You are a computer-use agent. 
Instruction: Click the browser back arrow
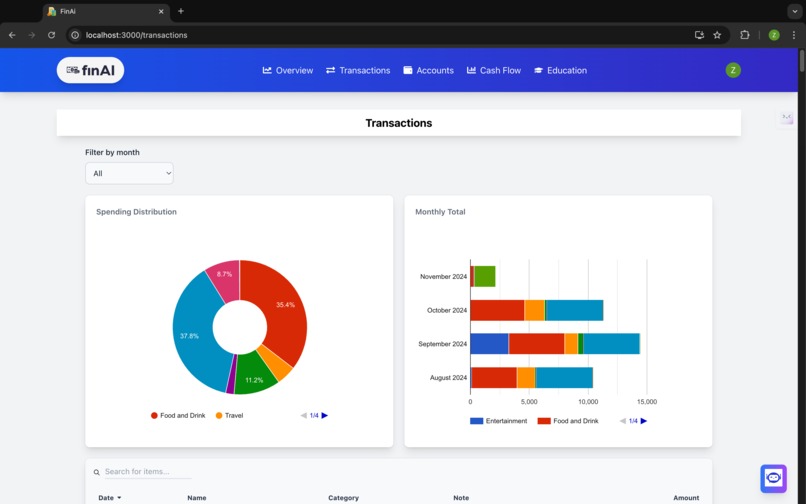[x=12, y=35]
